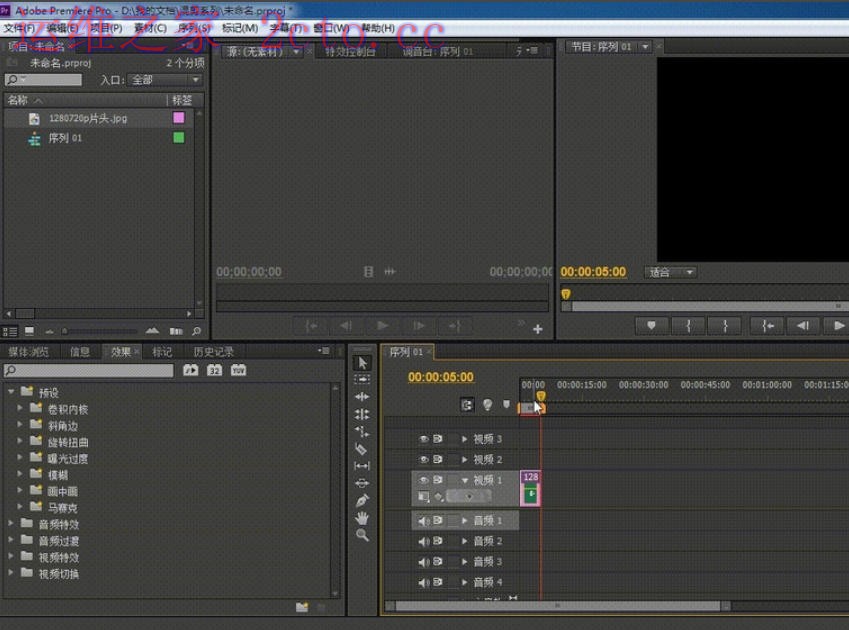Switch to the 媒体浏览 tab
Viewport: 849px width, 630px height.
[x=28, y=352]
